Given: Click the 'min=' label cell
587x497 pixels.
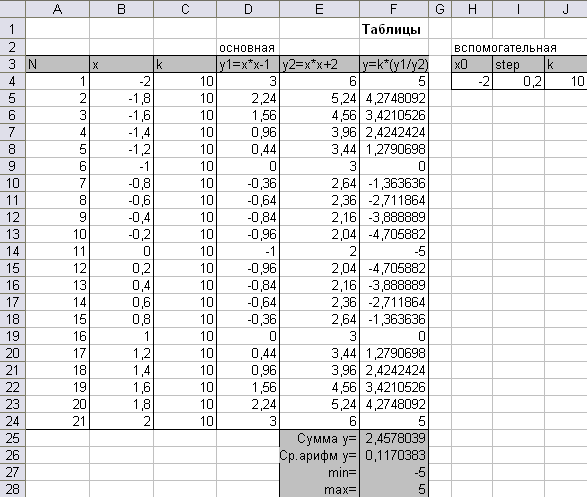Looking at the screenshot, I should click(319, 472).
